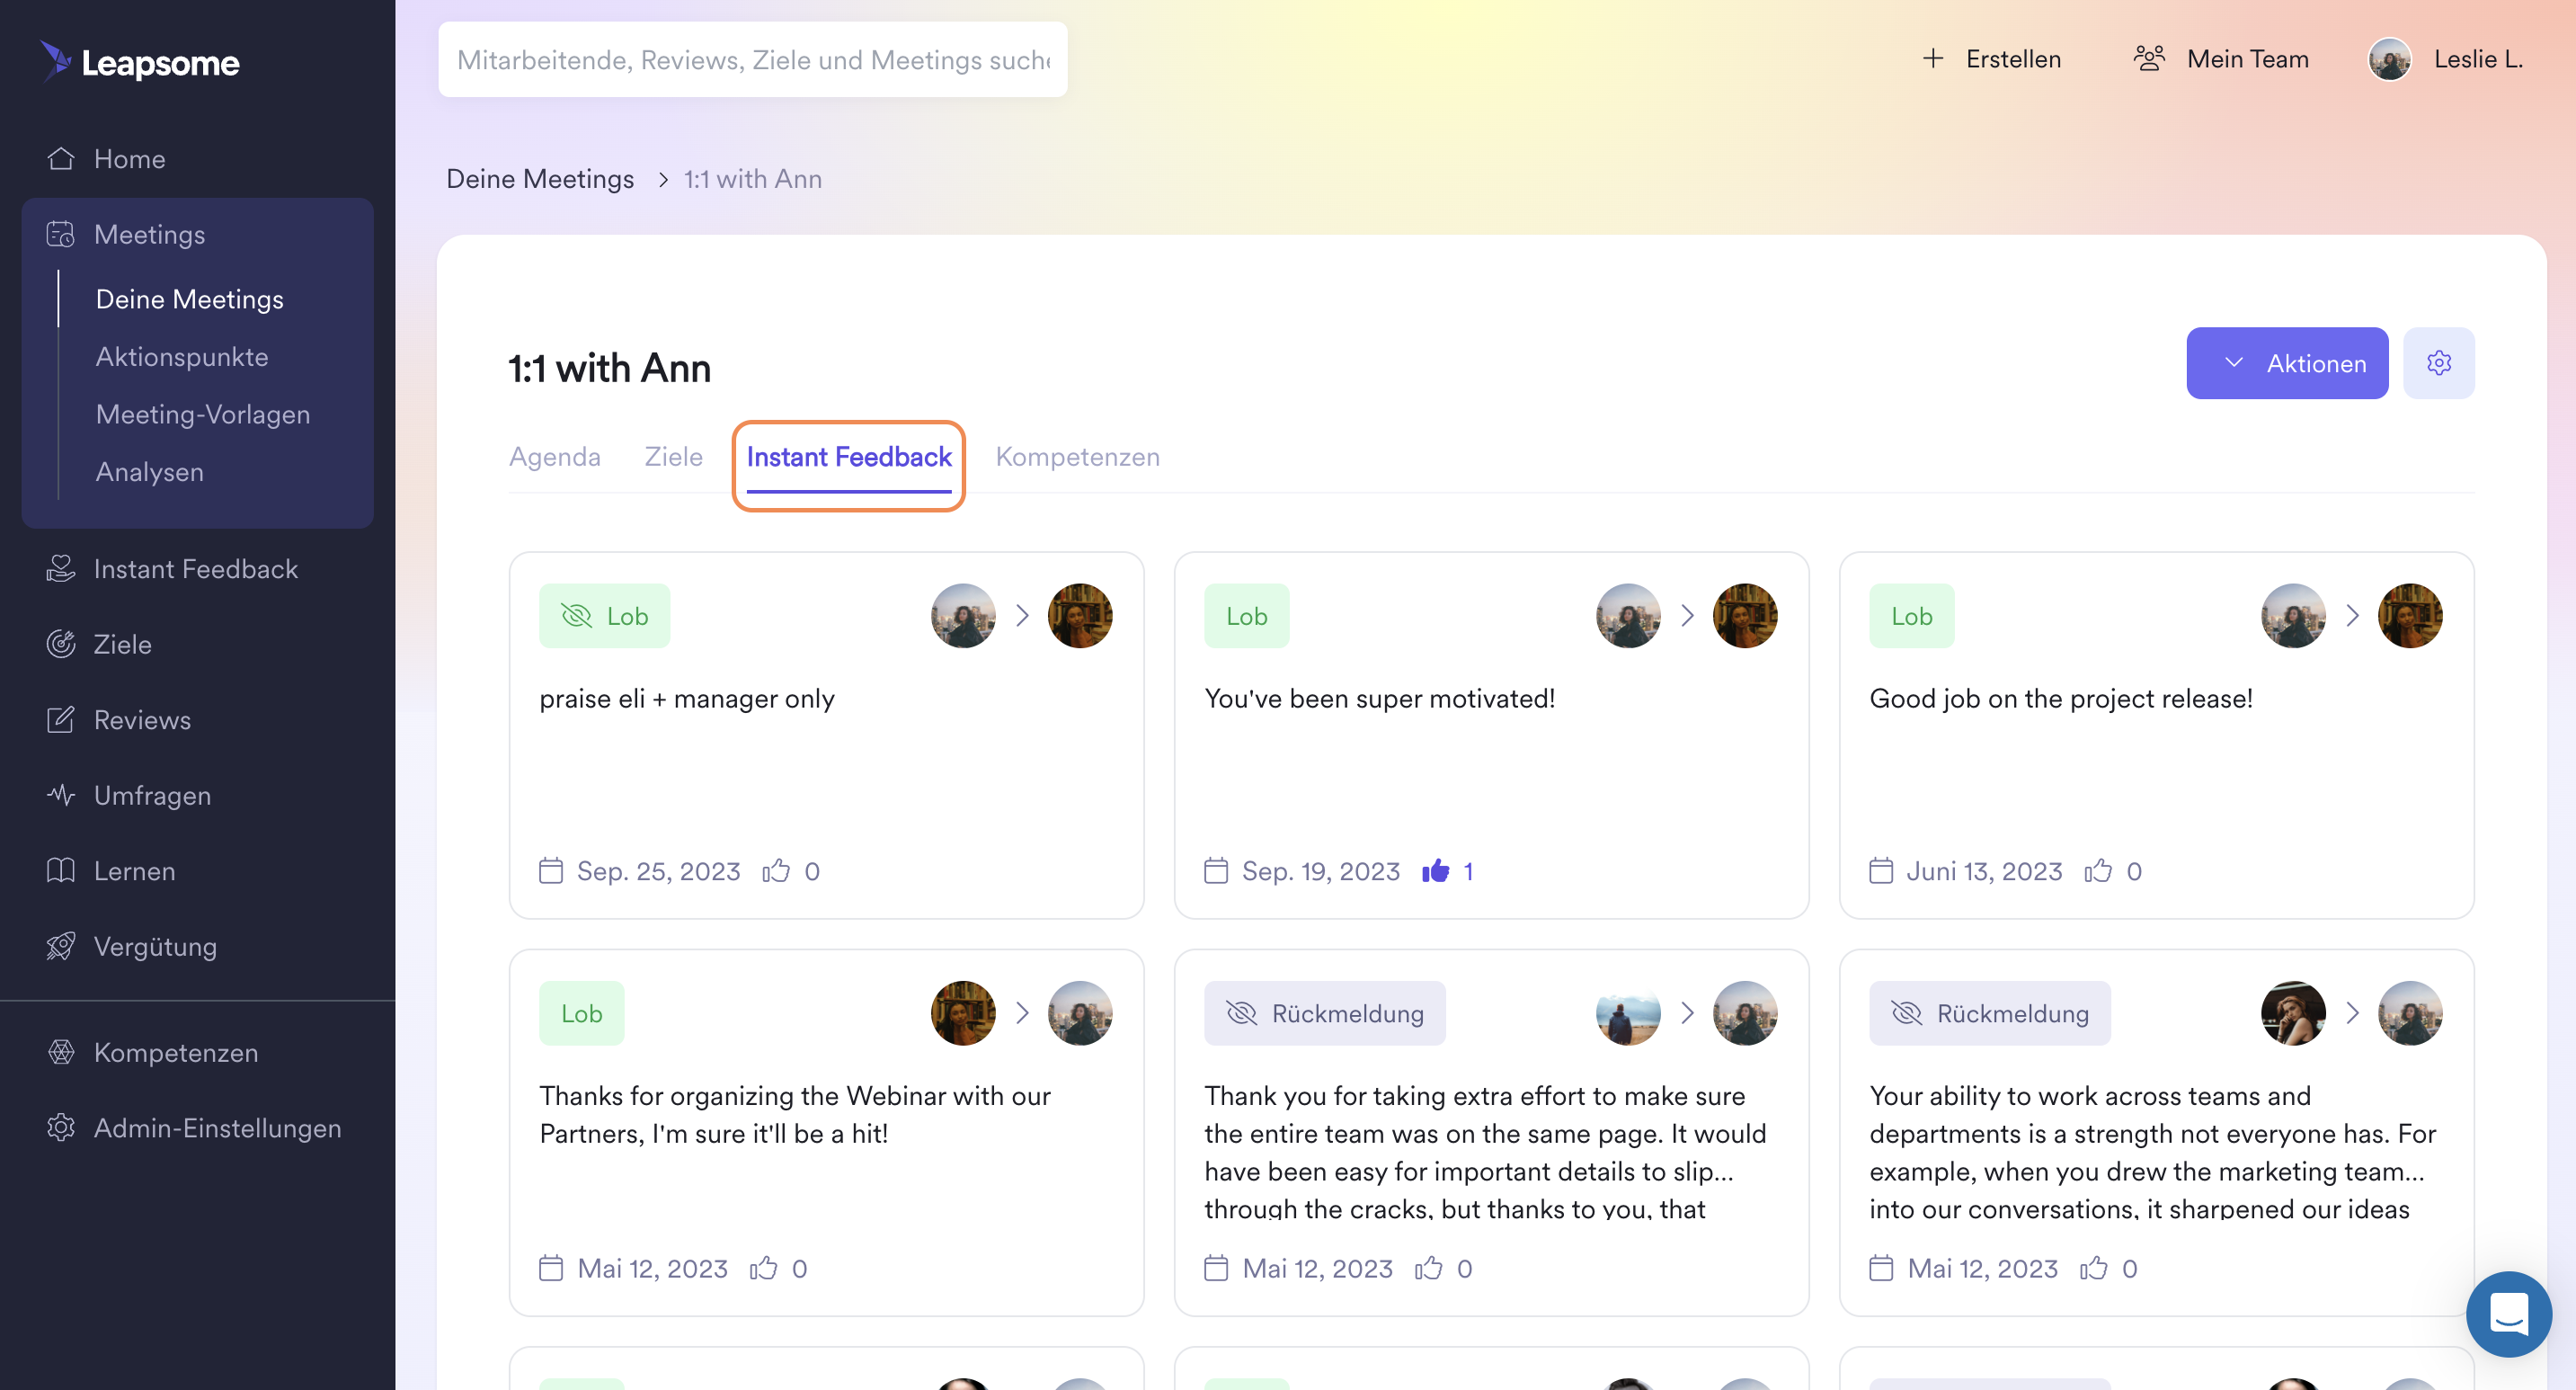Click the Lernen book icon

point(61,870)
